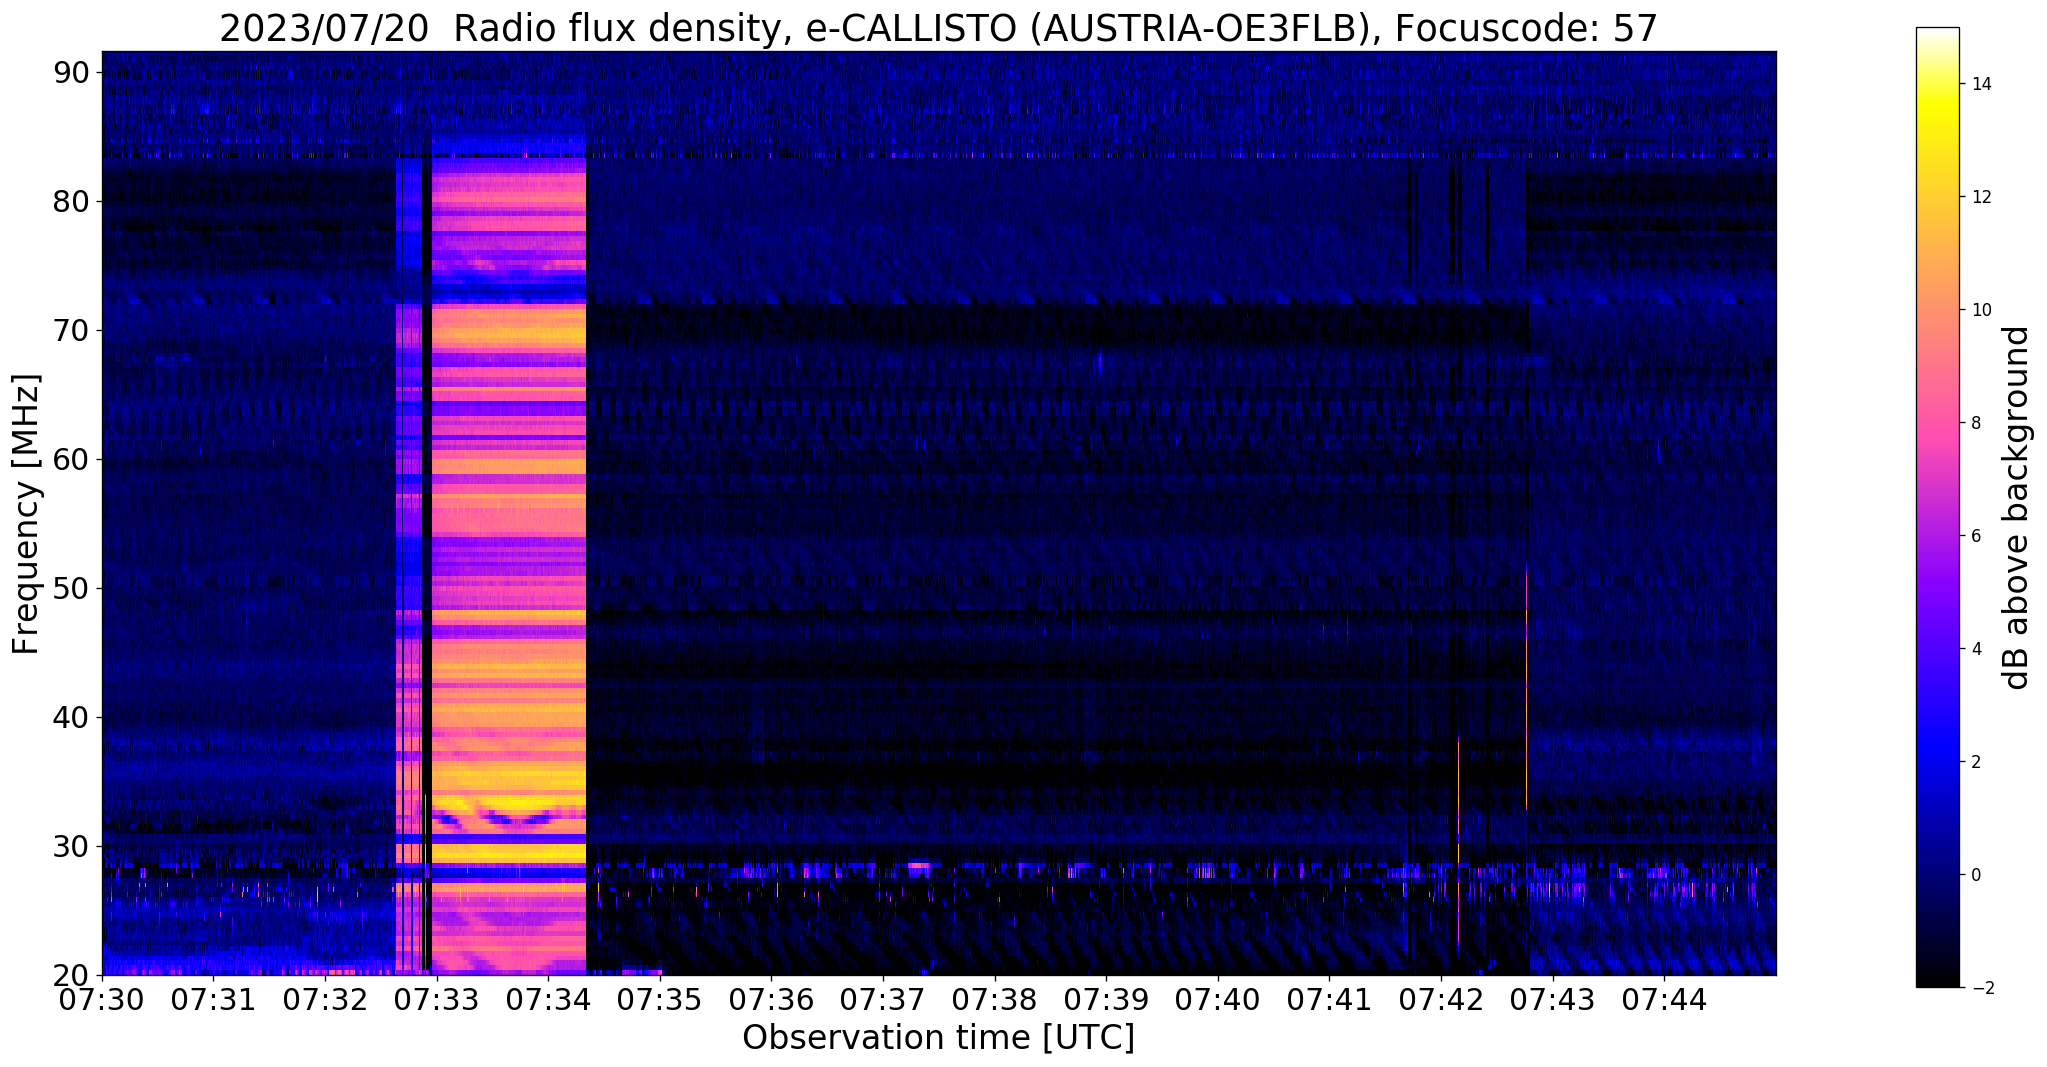
Task: Click the thin orange spike near 07:42:45
Action: [x=1526, y=688]
